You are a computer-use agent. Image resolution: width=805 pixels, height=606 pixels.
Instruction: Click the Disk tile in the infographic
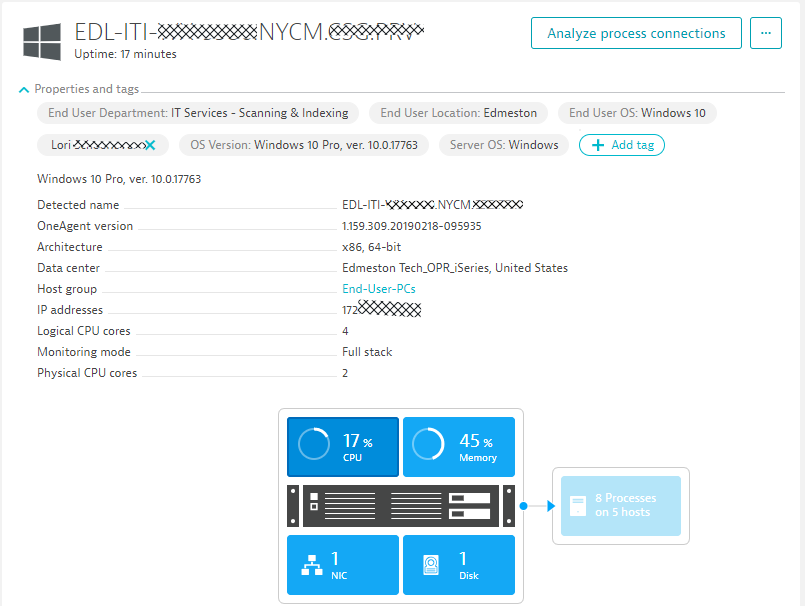(x=458, y=565)
